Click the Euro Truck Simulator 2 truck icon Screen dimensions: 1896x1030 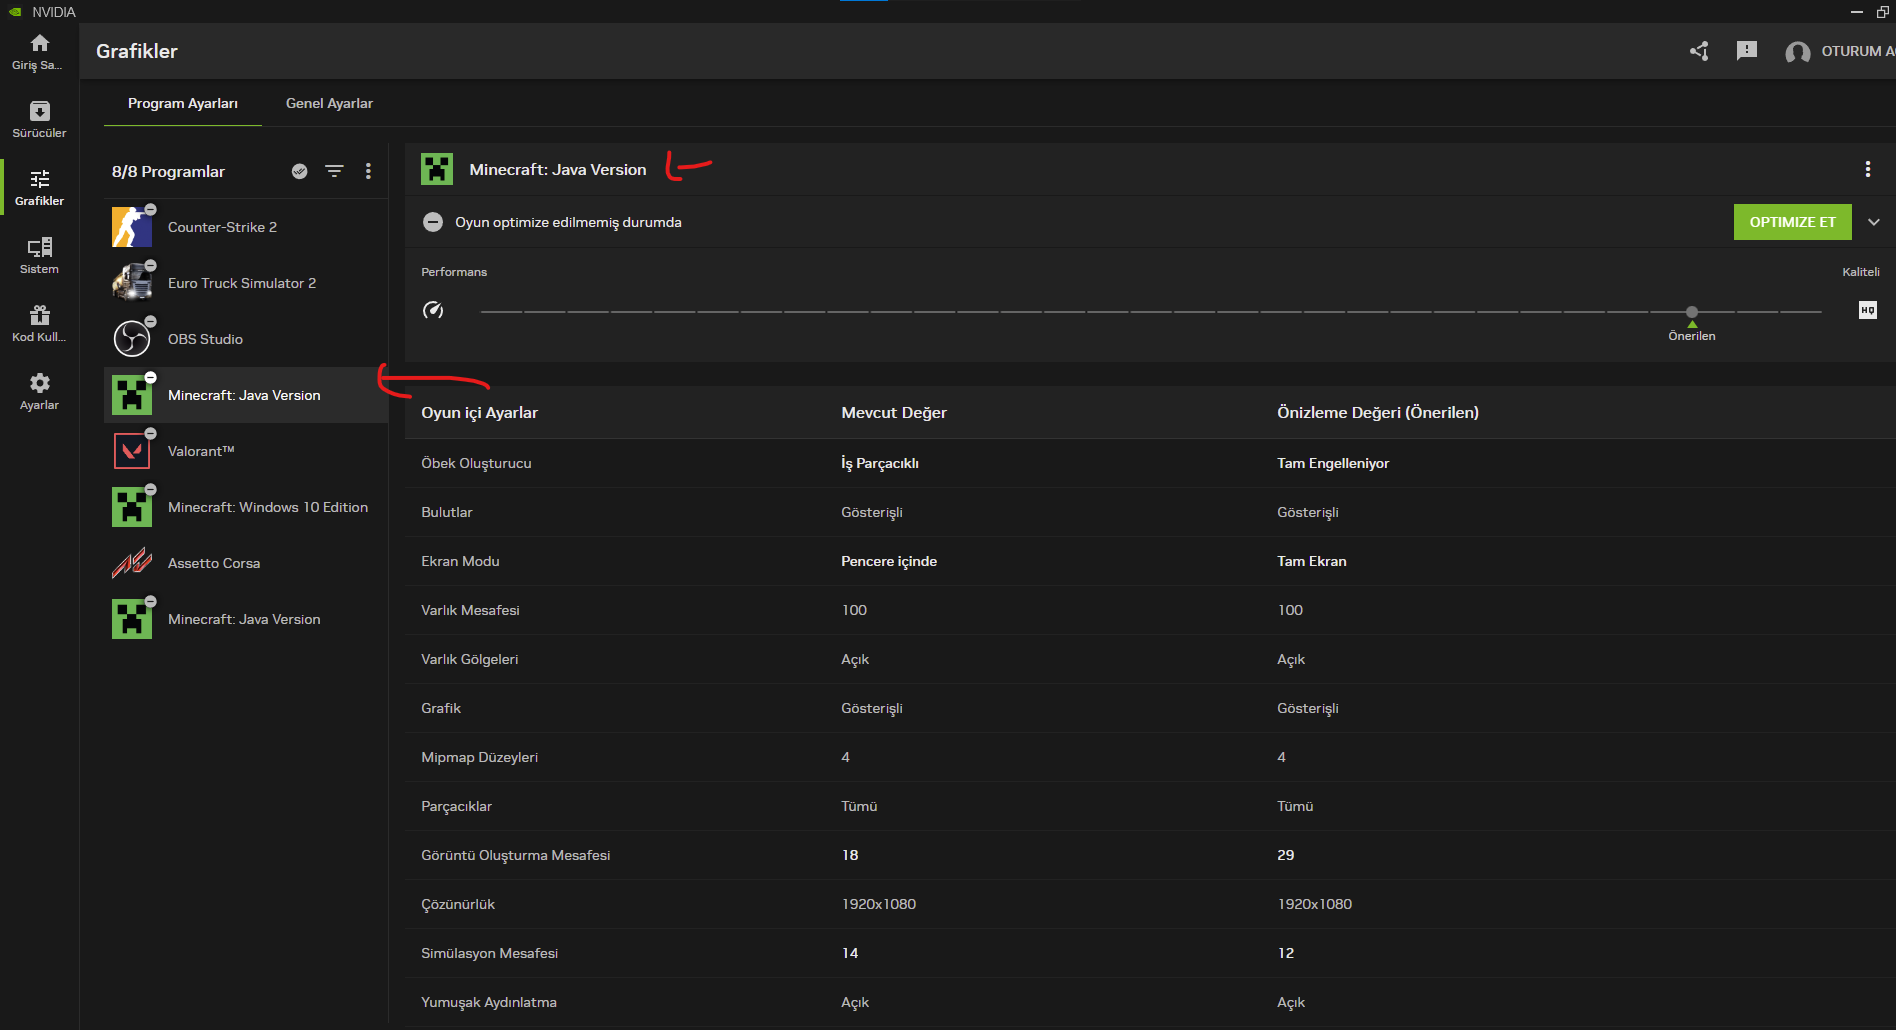tap(132, 283)
